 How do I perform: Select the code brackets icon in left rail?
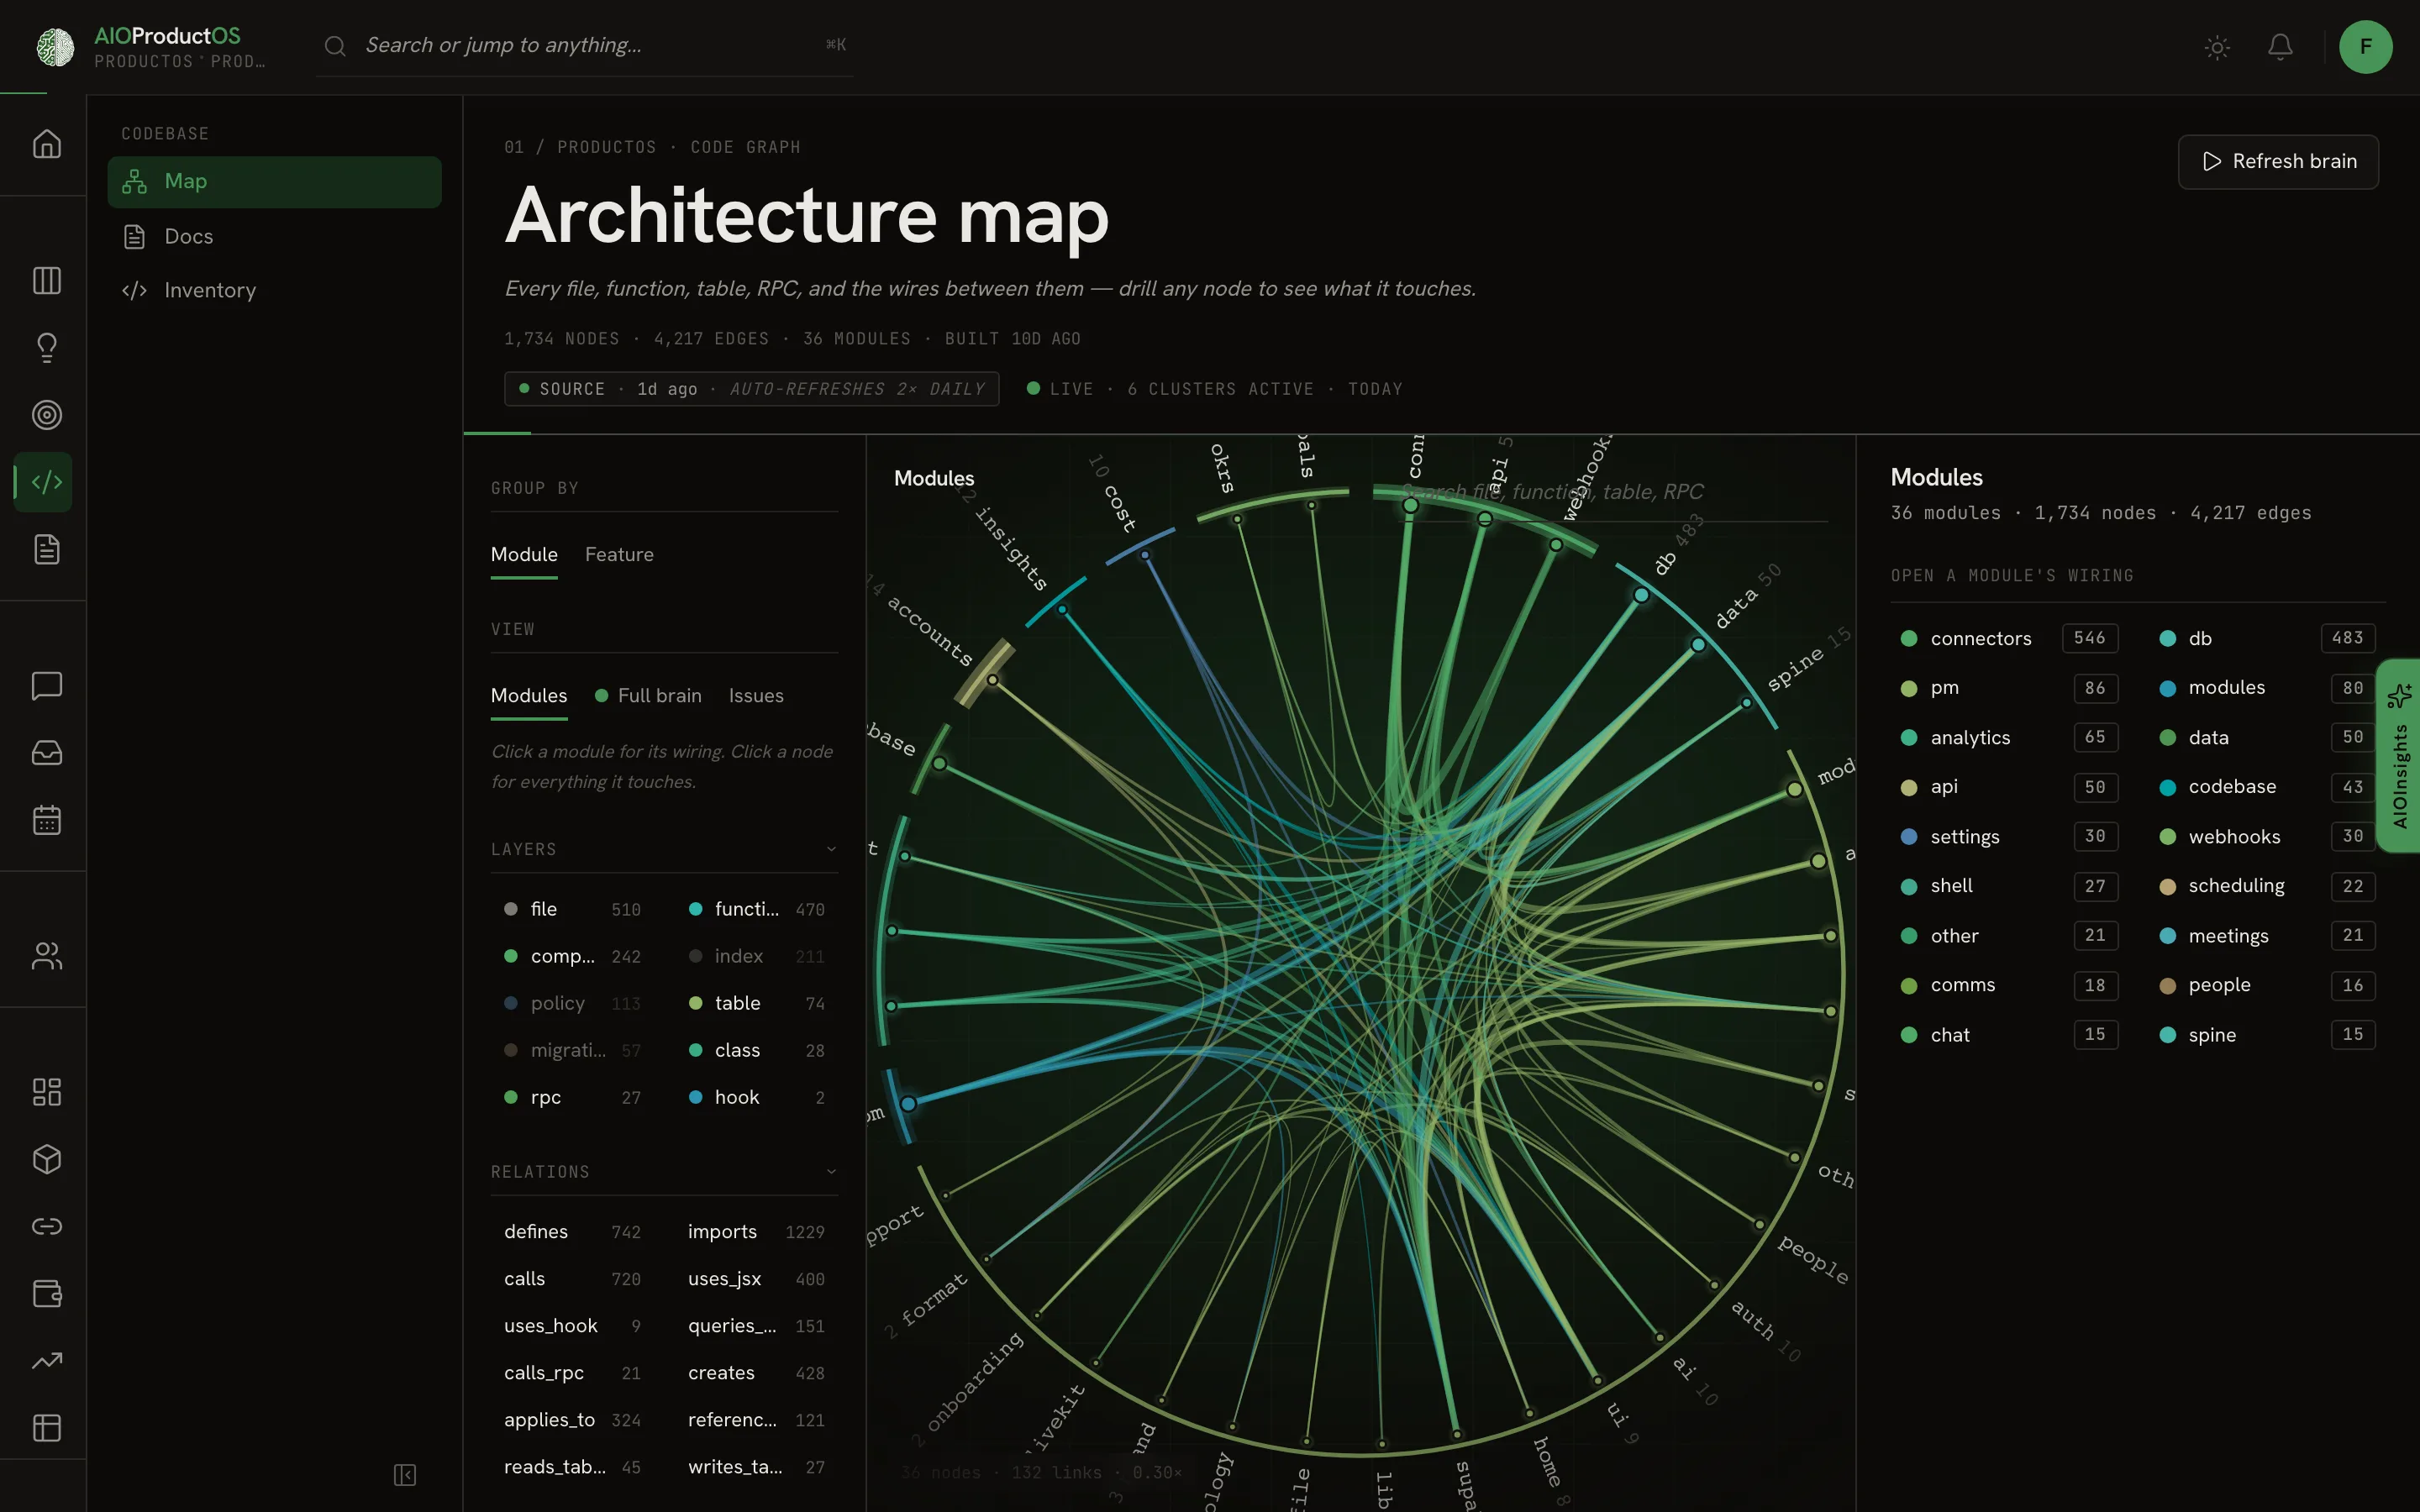[x=46, y=482]
